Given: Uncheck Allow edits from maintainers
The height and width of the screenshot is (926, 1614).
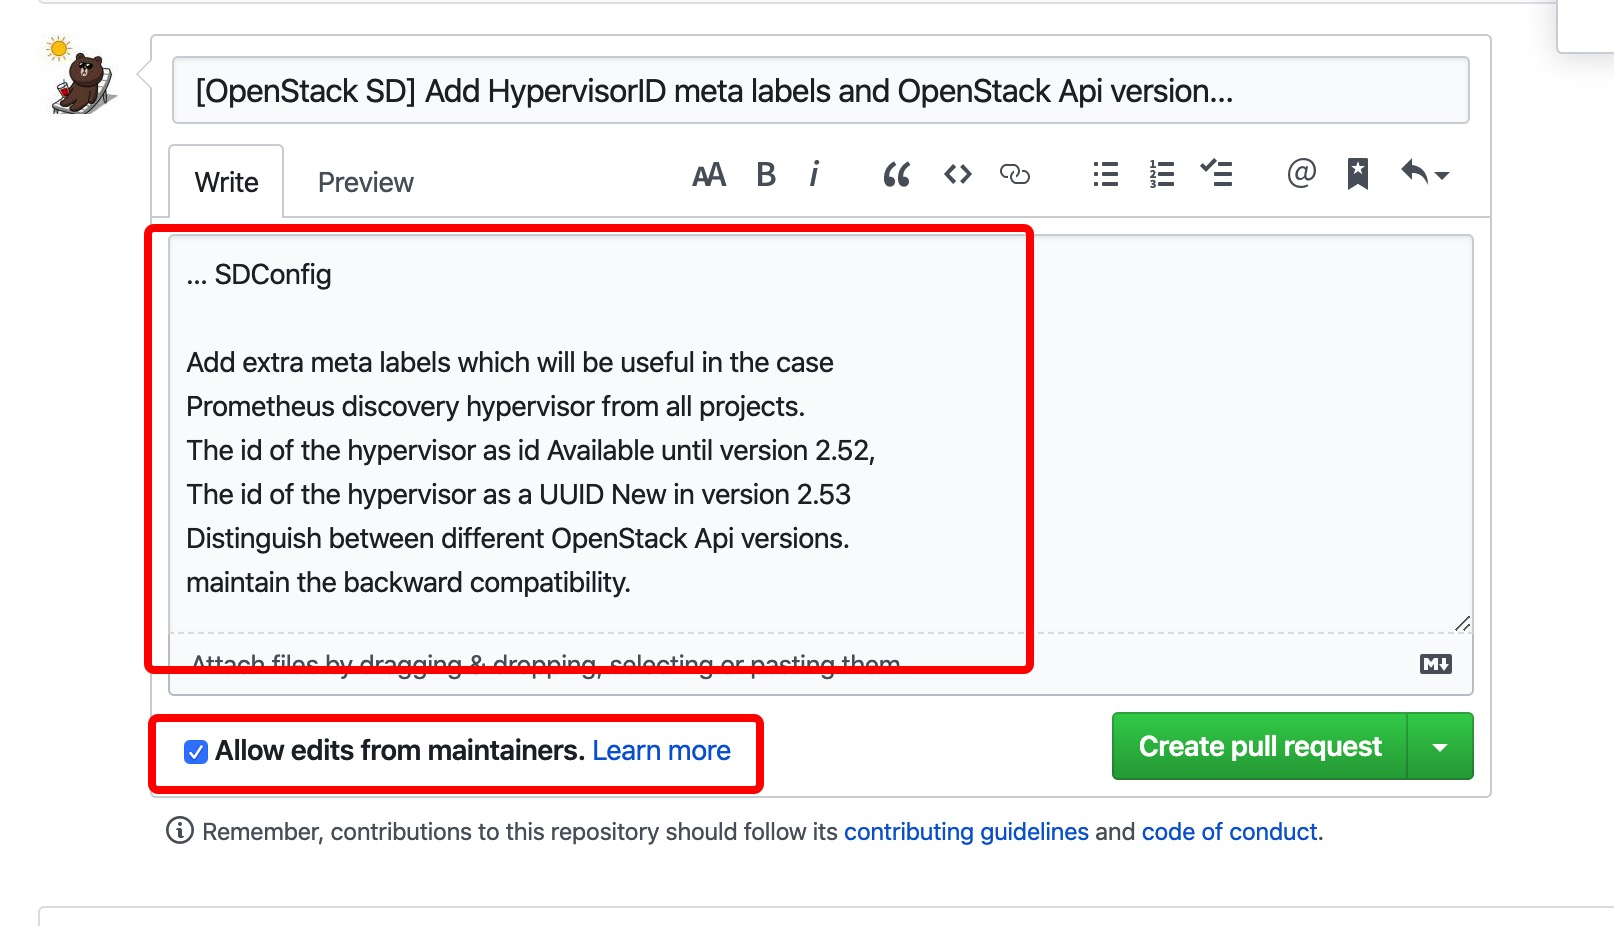Looking at the screenshot, I should pyautogui.click(x=196, y=752).
